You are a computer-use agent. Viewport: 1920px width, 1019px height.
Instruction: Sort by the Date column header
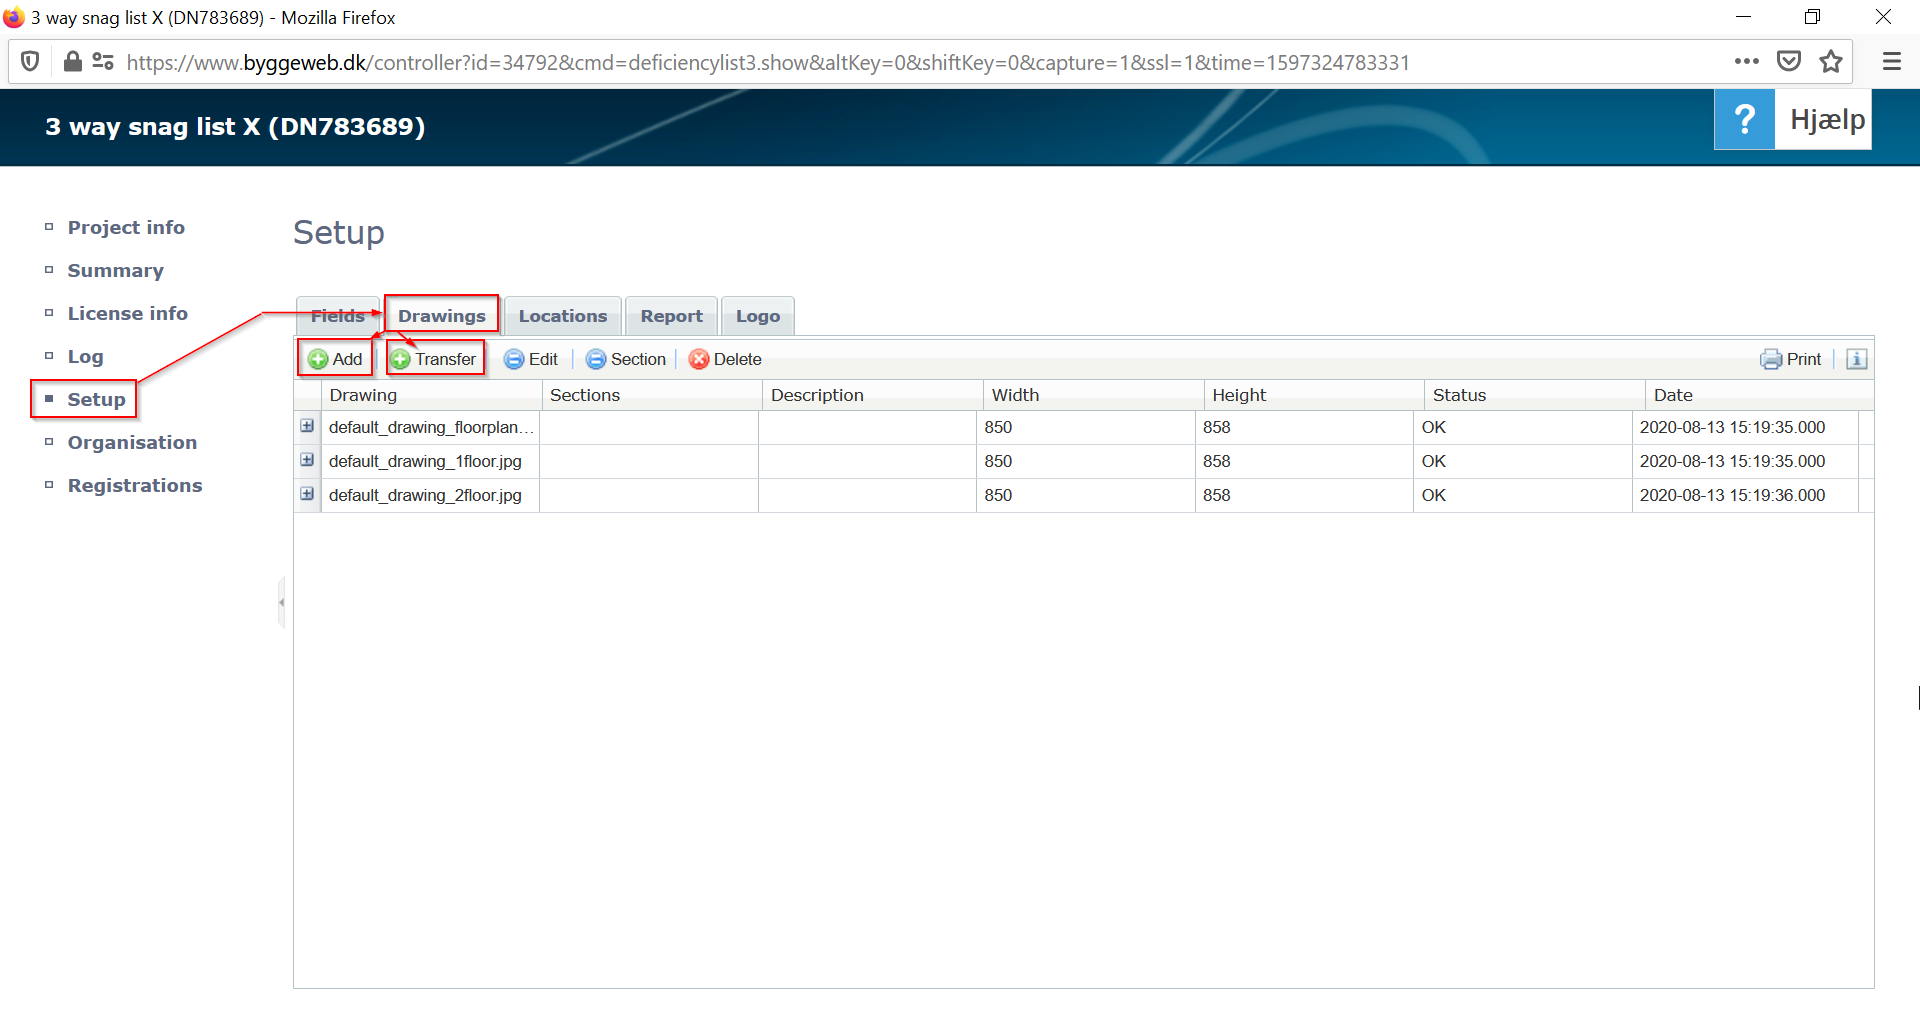[1759, 395]
